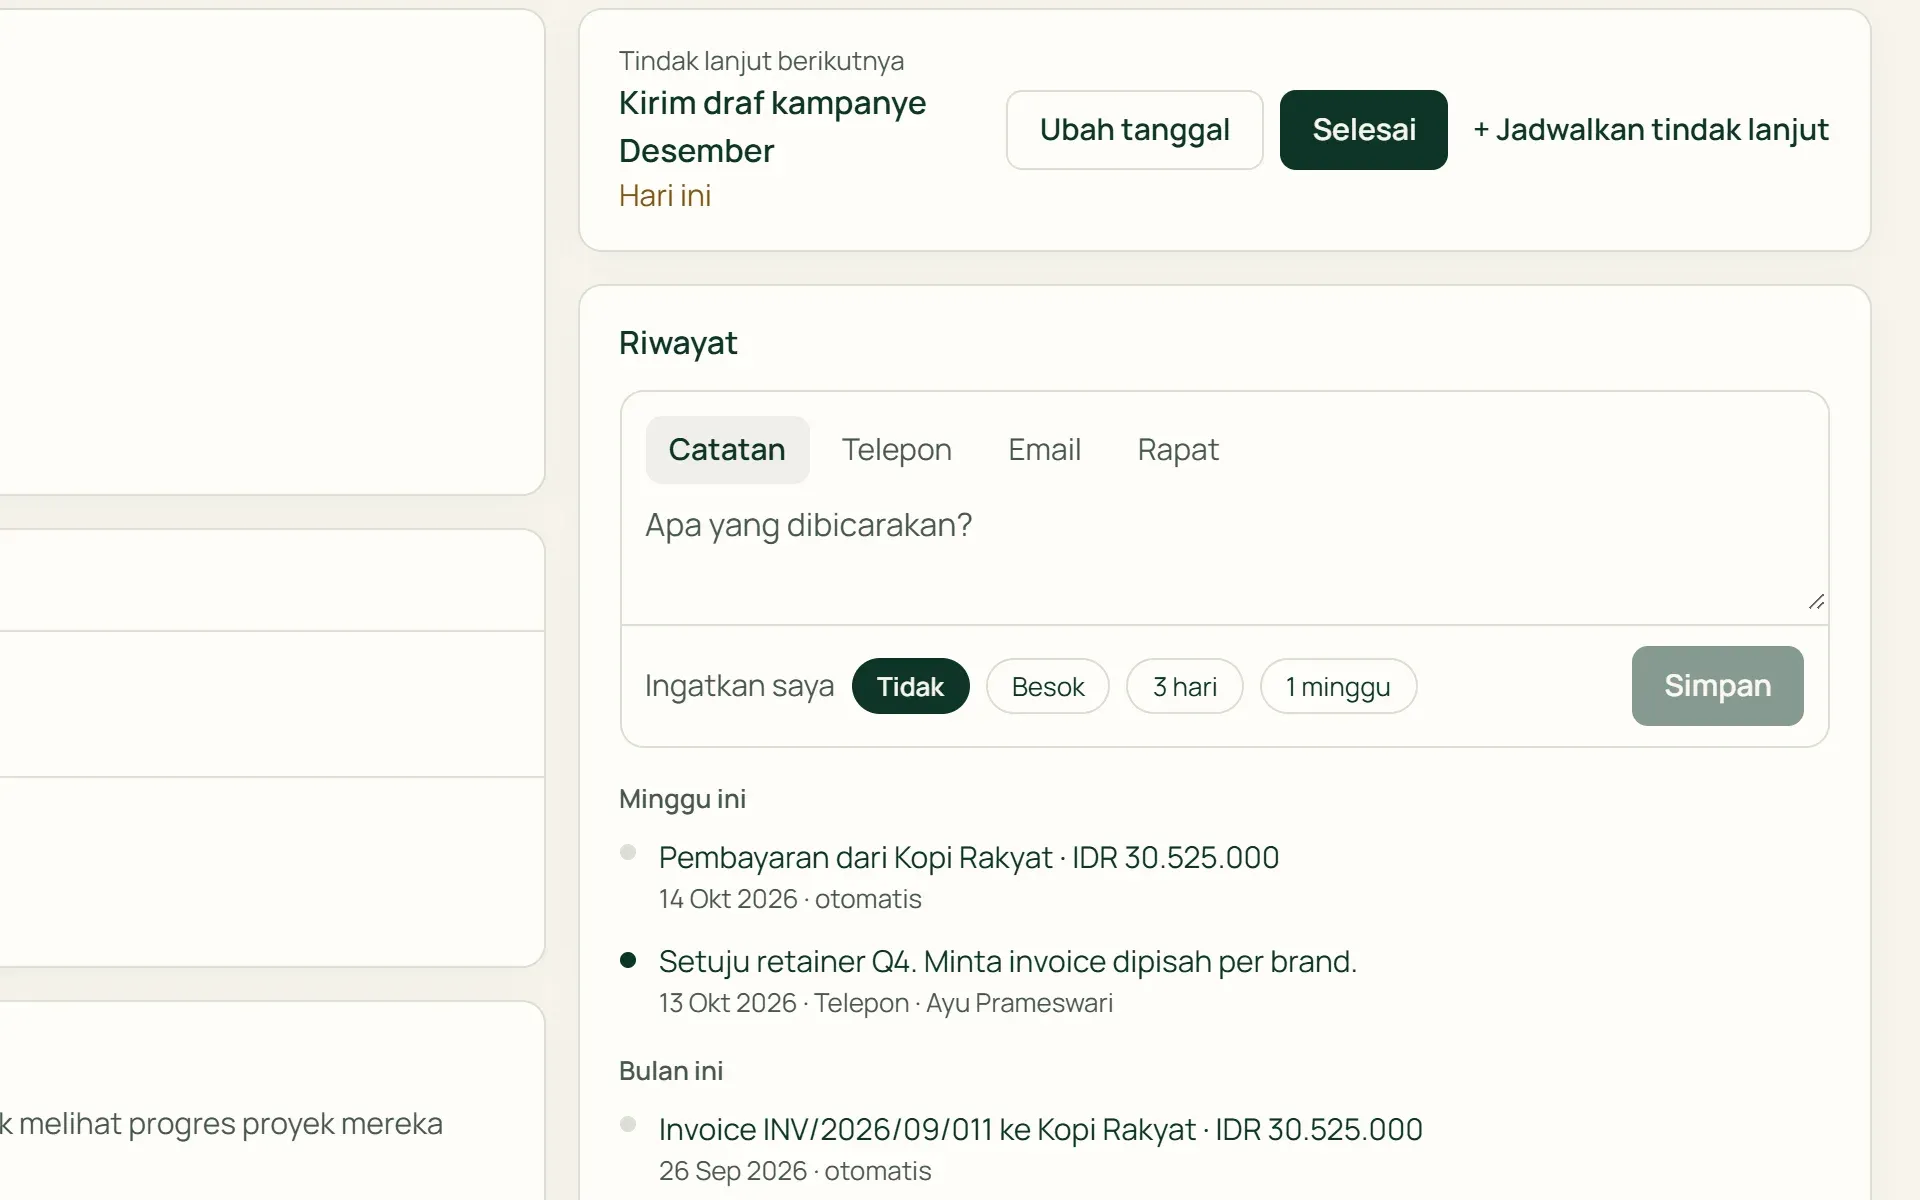Click the "13 Okt 2026 · Telepon · Ayu Prameswari" line
Image resolution: width=1920 pixels, height=1200 pixels.
[885, 1003]
